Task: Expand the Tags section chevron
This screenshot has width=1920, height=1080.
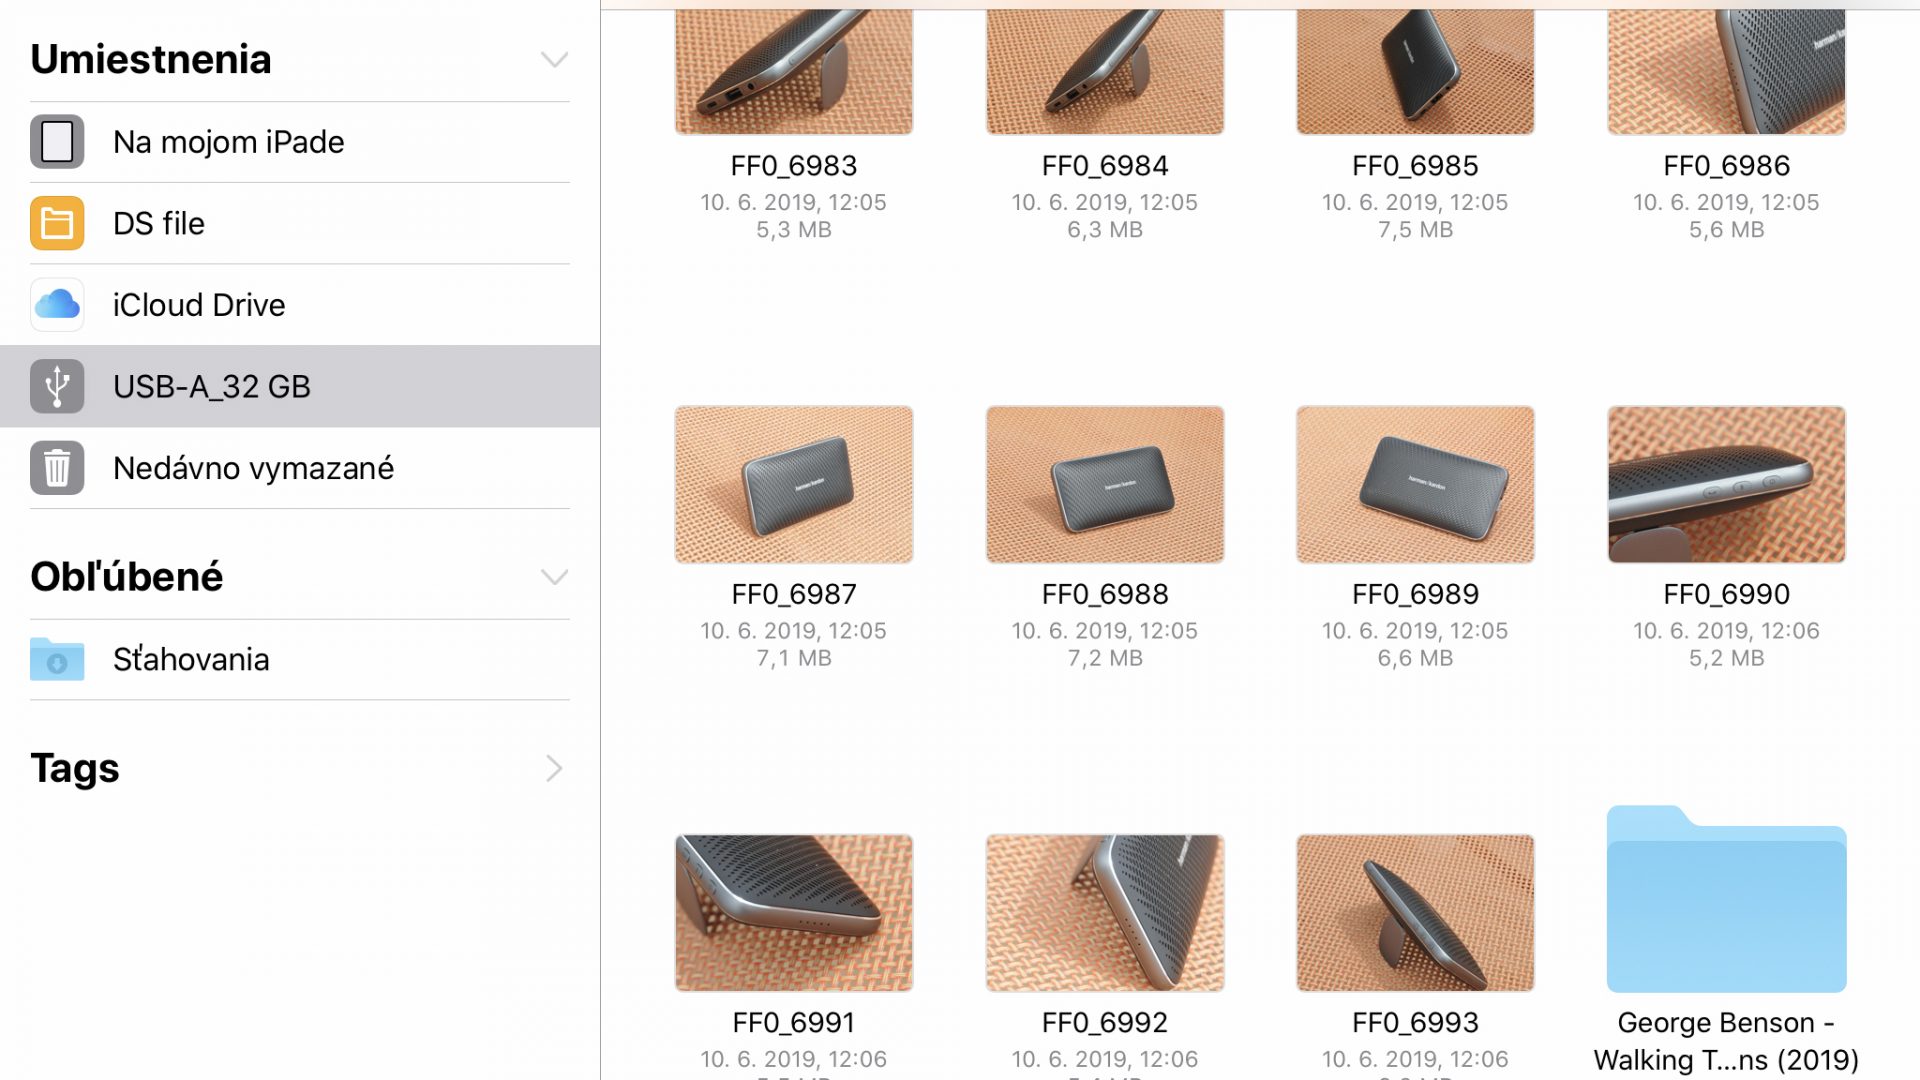Action: 554,768
